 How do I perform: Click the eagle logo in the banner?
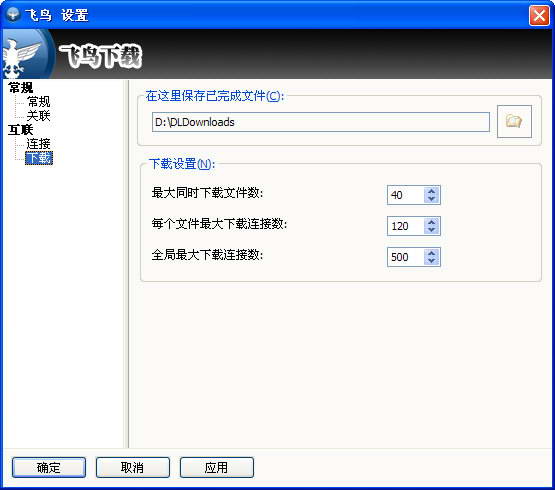[x=25, y=54]
